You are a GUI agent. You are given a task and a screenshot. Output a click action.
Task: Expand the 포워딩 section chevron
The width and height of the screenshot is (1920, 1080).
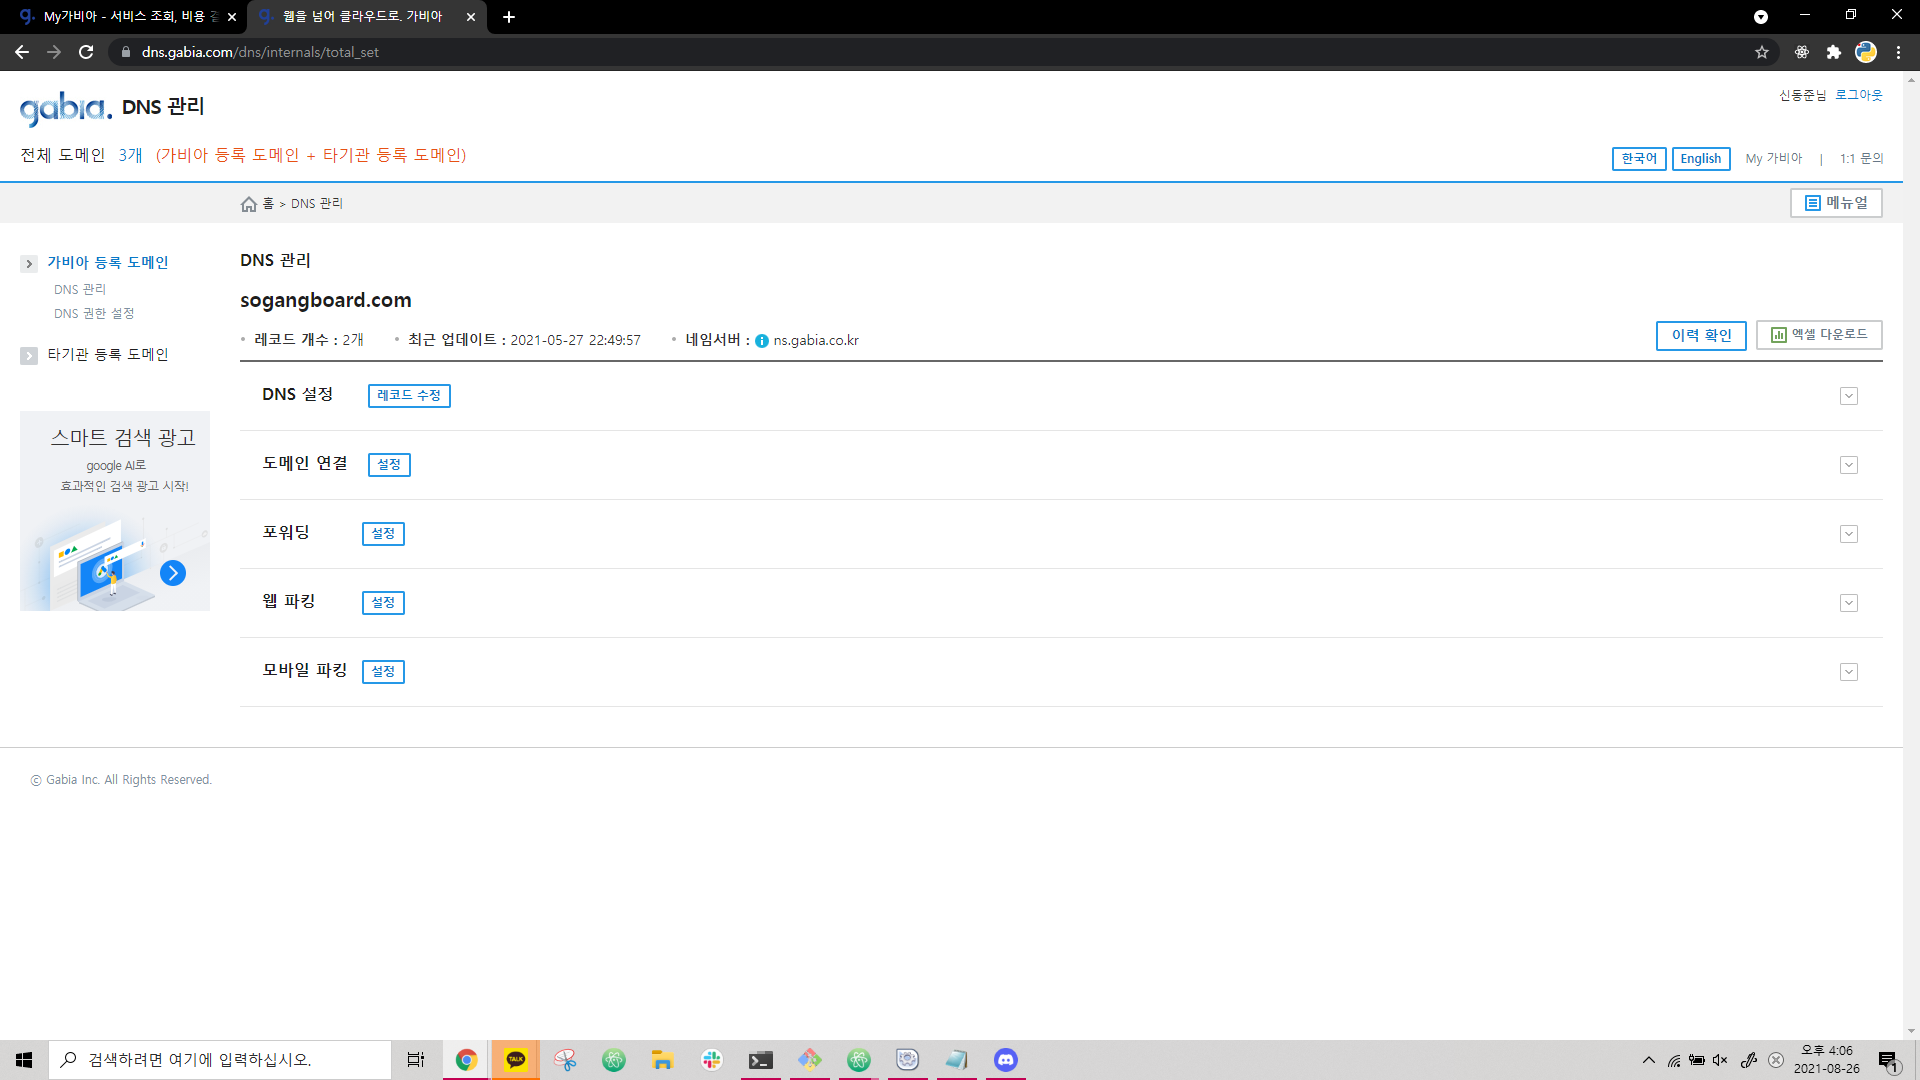click(1849, 534)
